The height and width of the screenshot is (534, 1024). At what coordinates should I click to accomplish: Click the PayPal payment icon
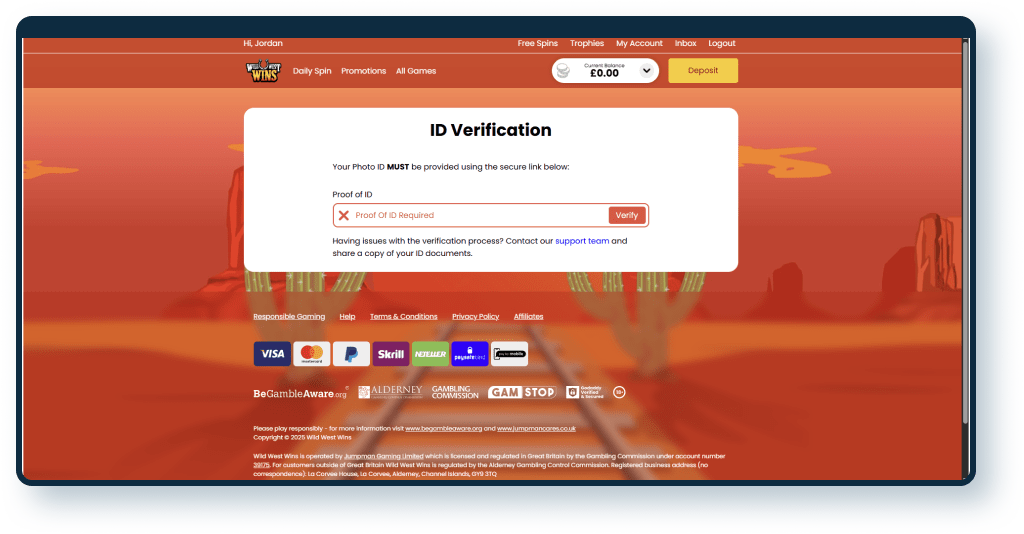(351, 354)
